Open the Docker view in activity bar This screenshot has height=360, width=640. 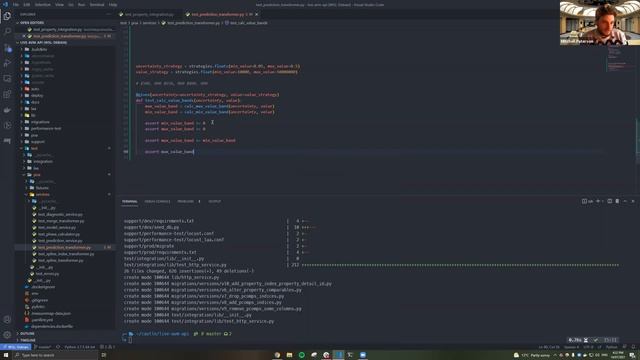click(7, 110)
